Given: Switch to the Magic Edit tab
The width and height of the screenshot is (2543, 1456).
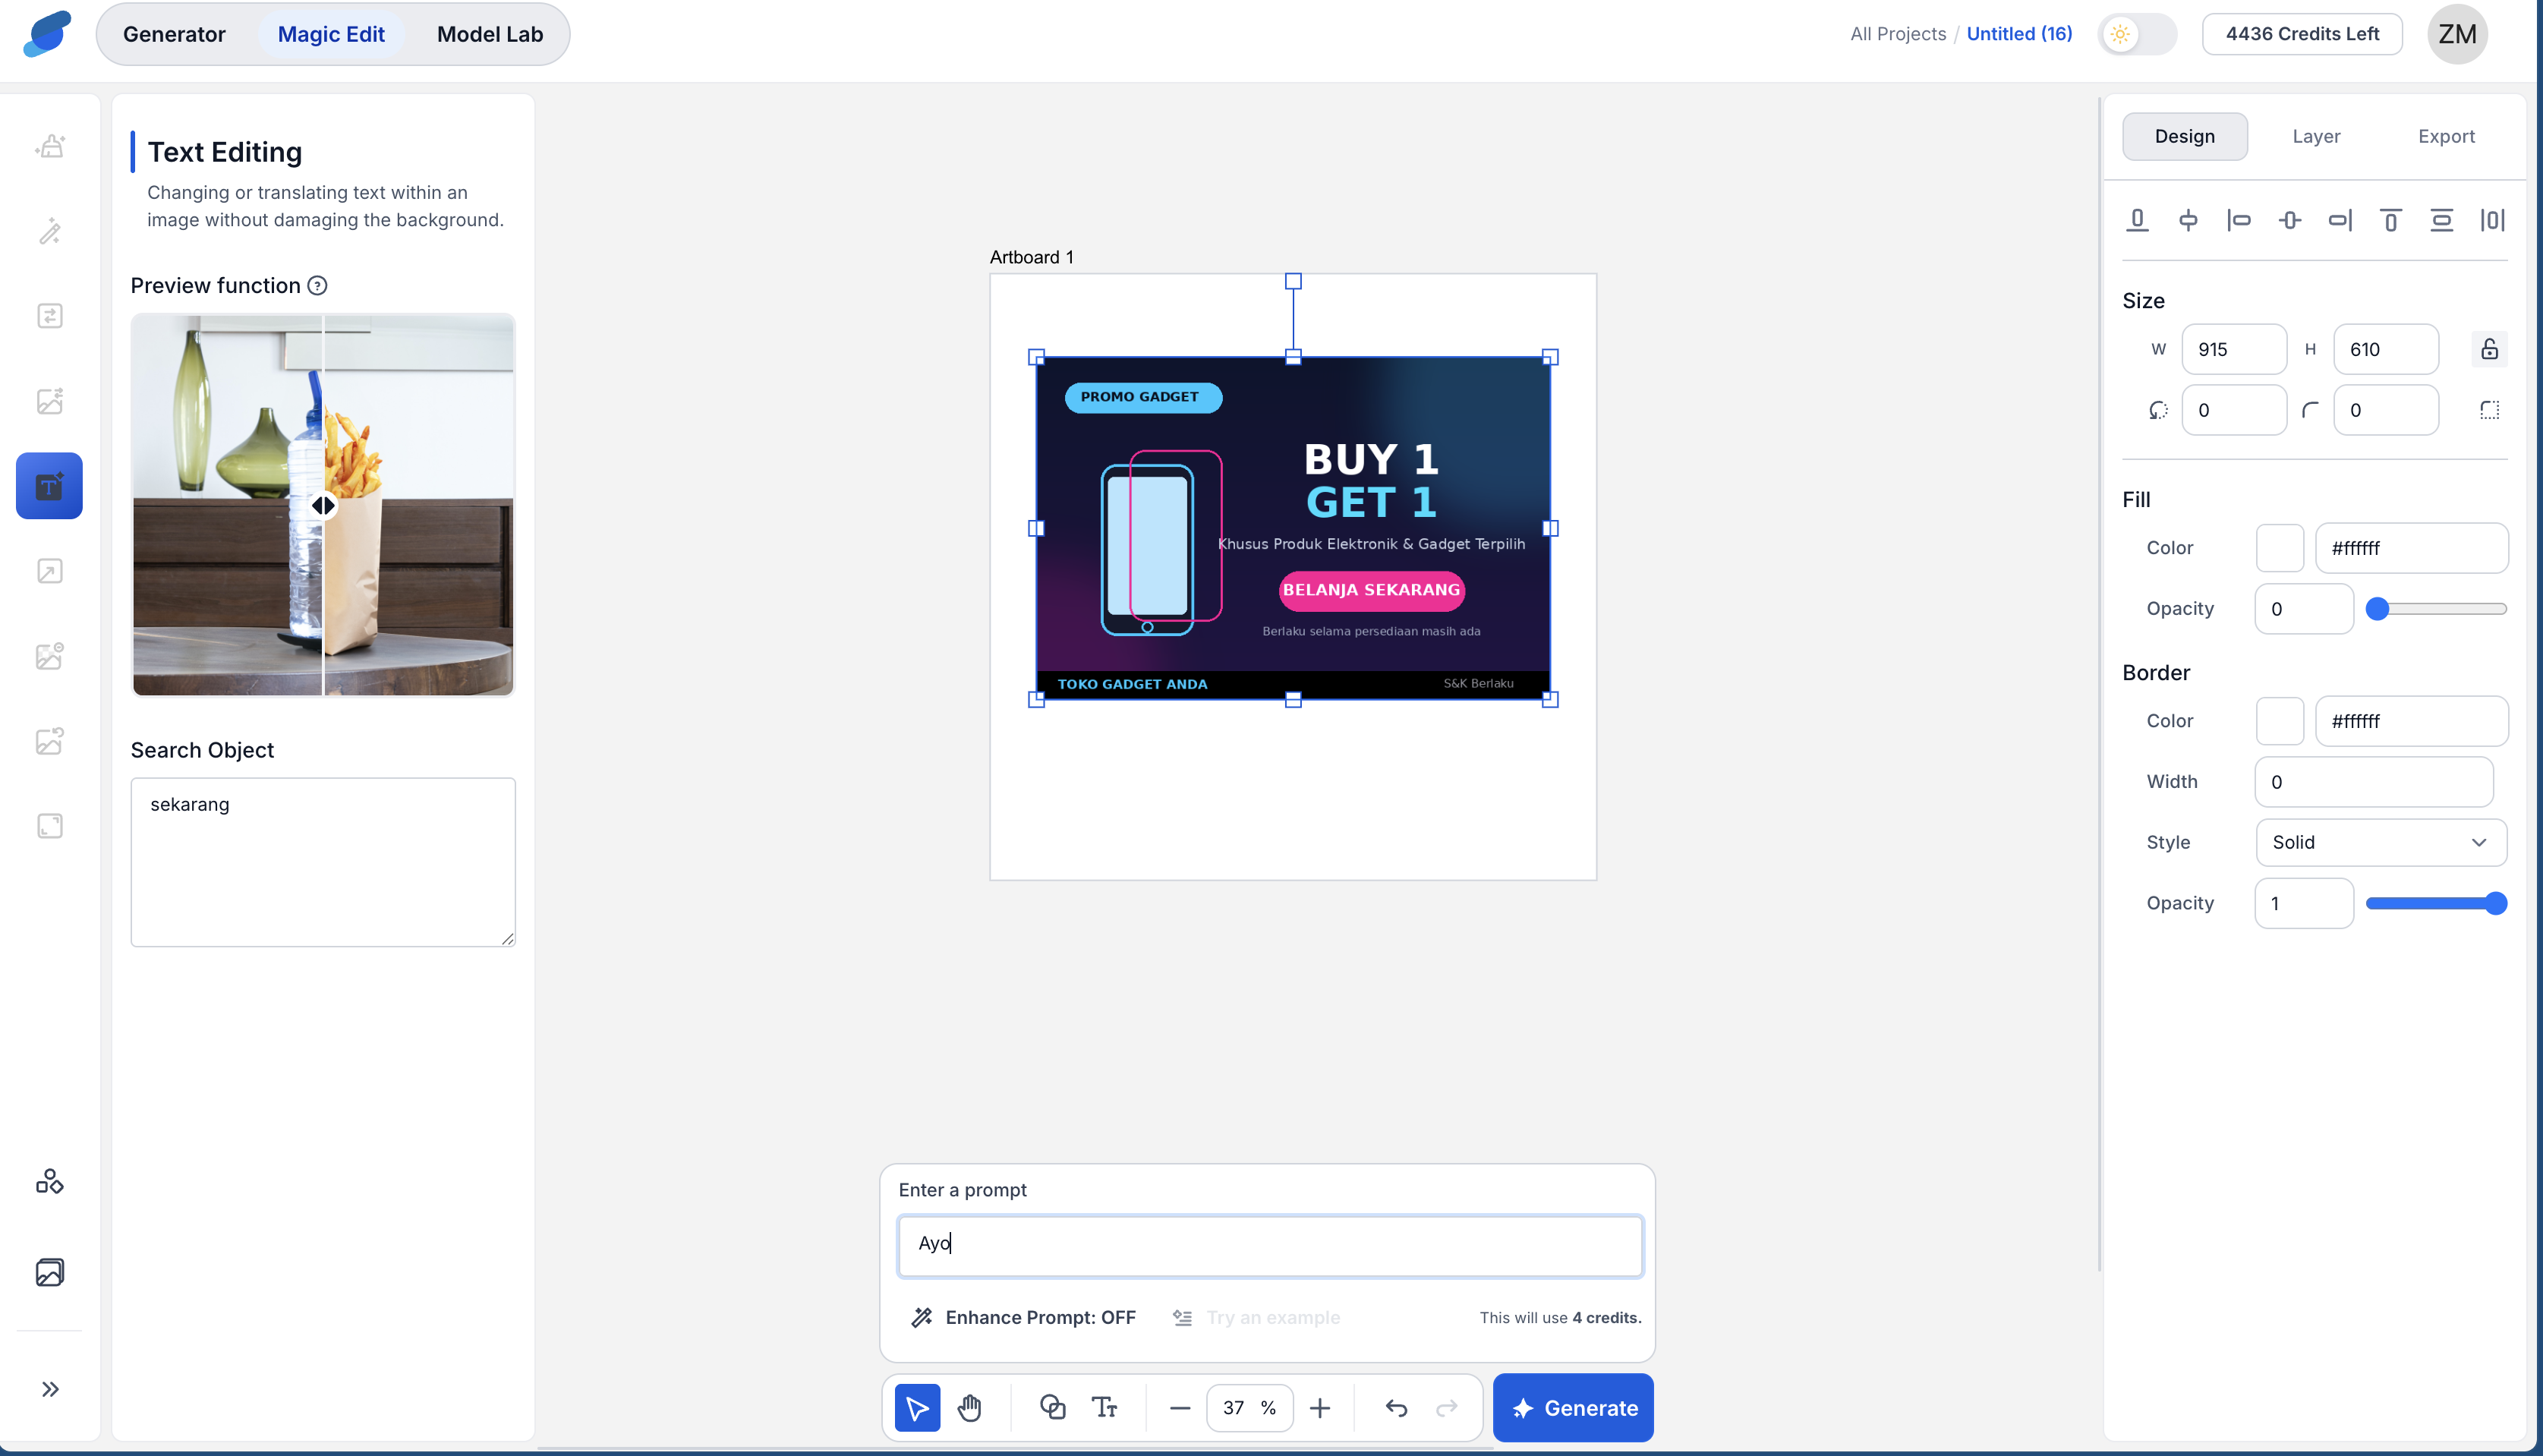Looking at the screenshot, I should 331,34.
